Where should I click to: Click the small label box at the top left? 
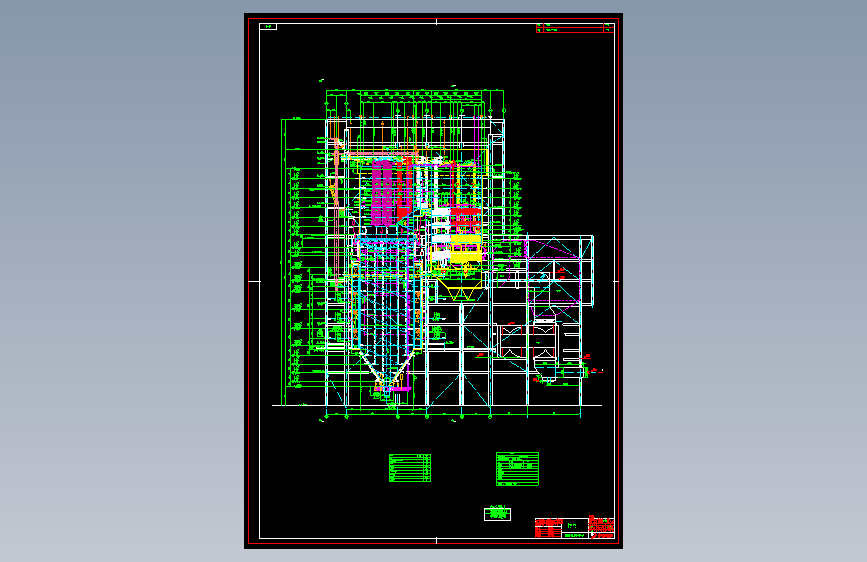tap(268, 27)
